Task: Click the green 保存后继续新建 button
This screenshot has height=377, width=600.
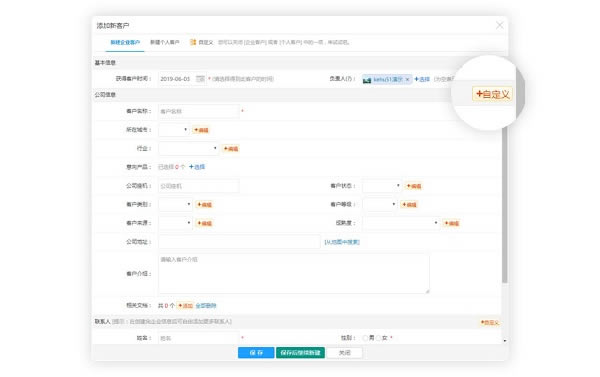Action: coord(300,353)
